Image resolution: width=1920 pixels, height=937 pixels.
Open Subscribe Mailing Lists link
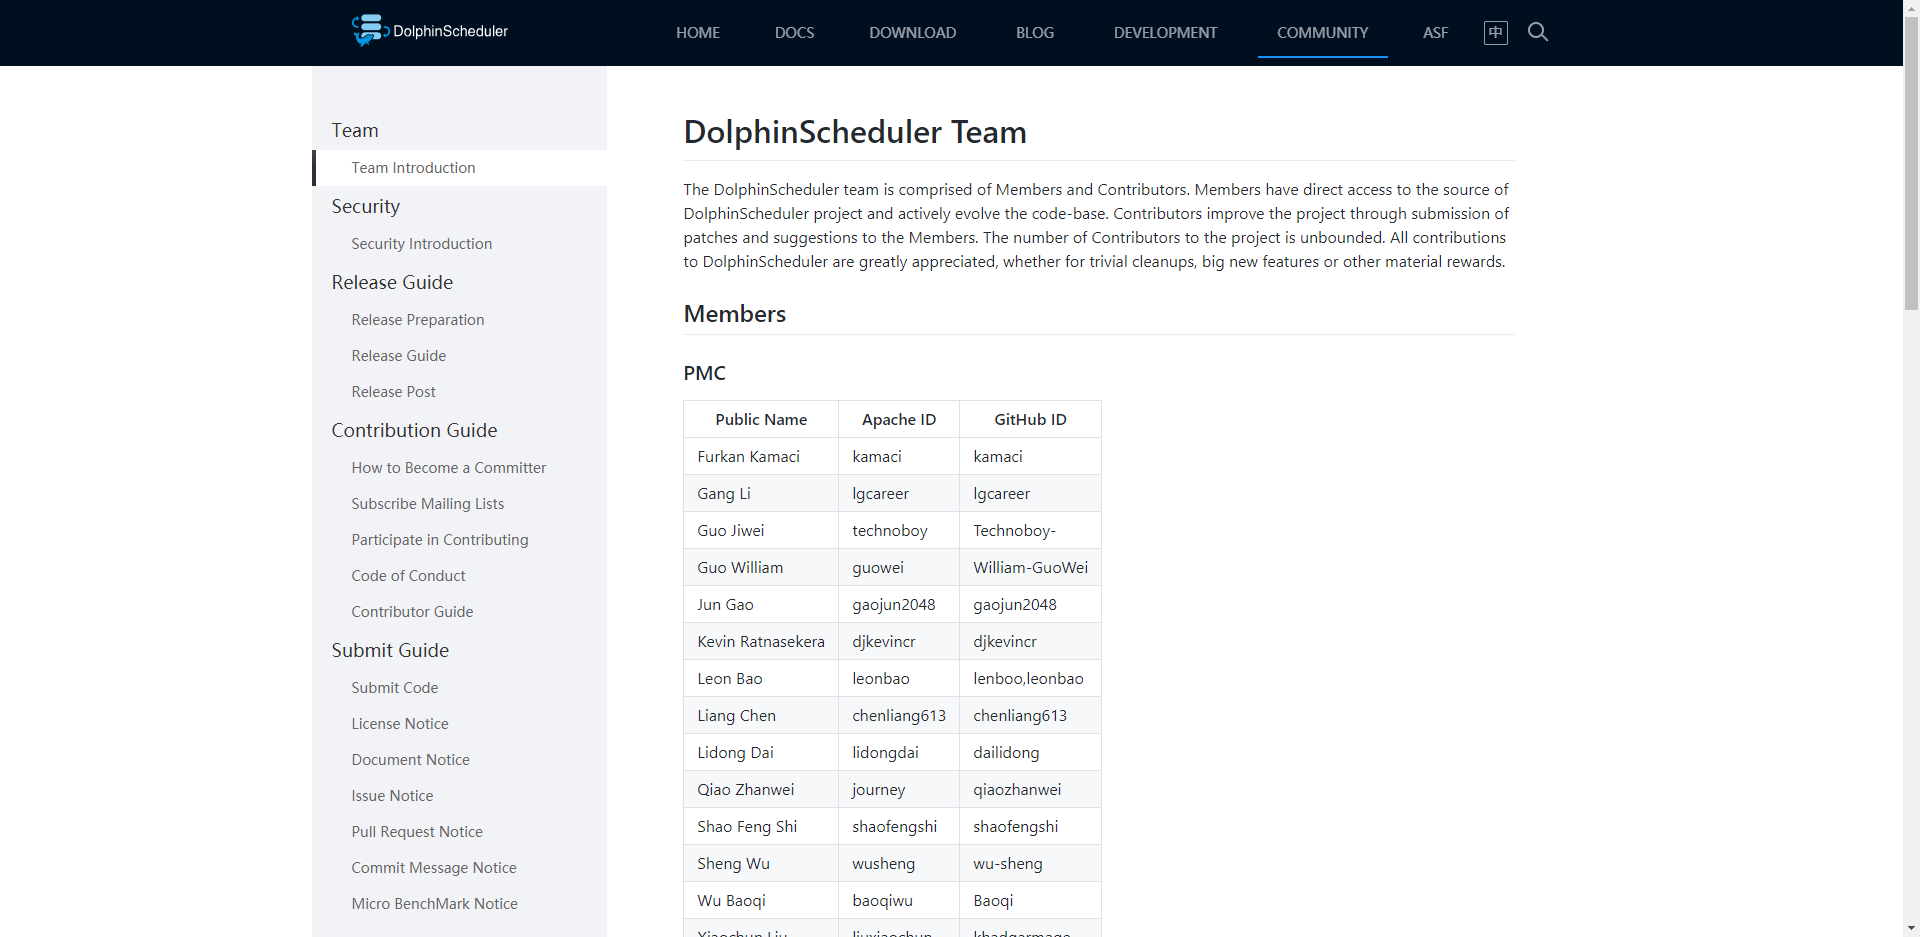[427, 504]
